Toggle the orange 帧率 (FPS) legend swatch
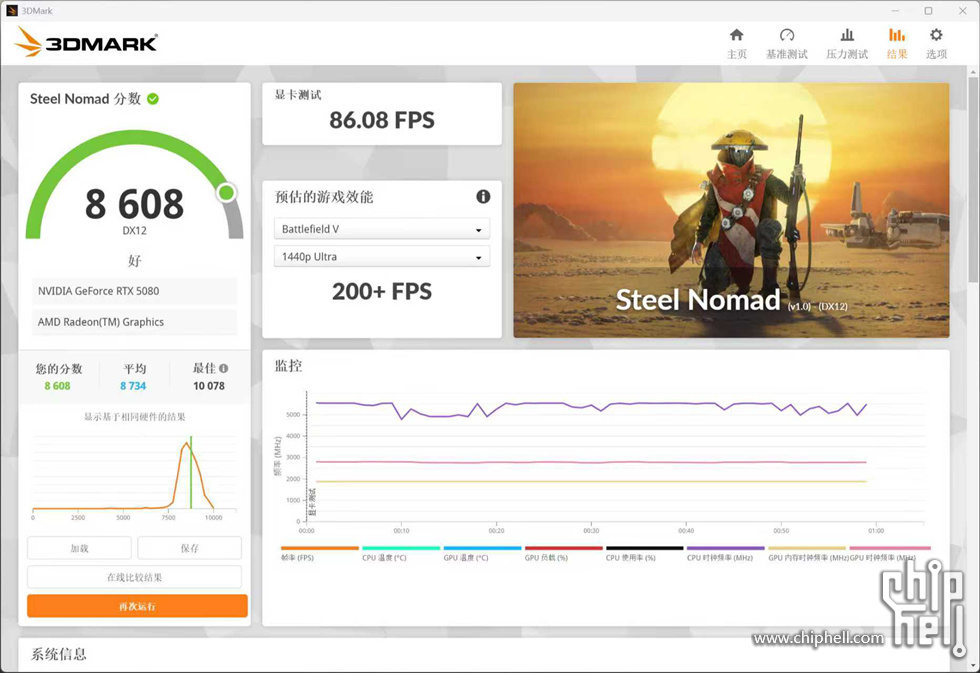This screenshot has width=980, height=673. (x=319, y=548)
